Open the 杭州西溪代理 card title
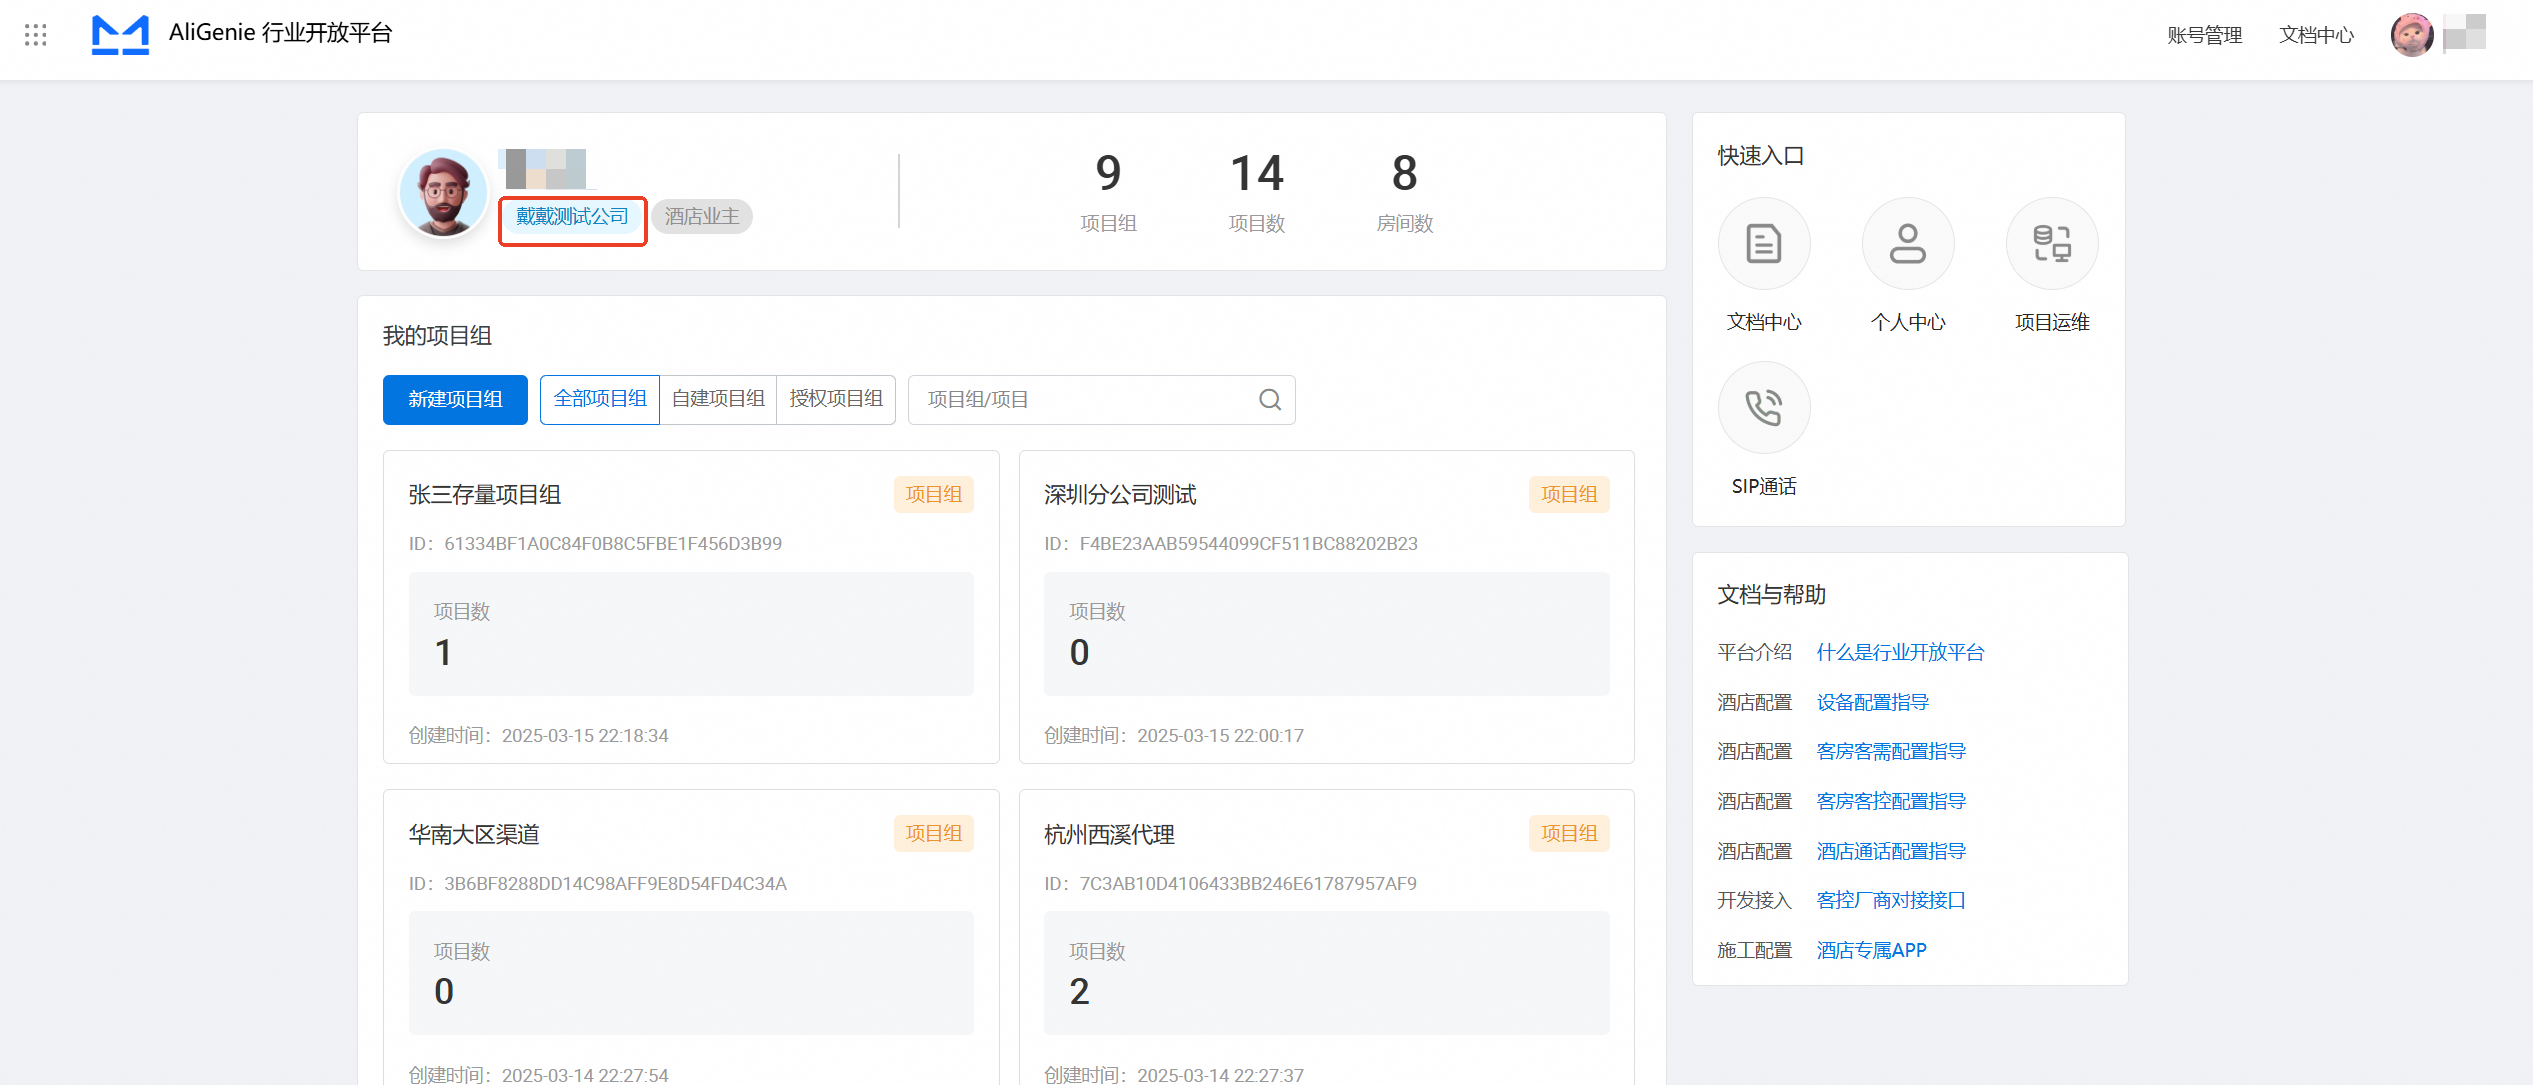 1109,834
